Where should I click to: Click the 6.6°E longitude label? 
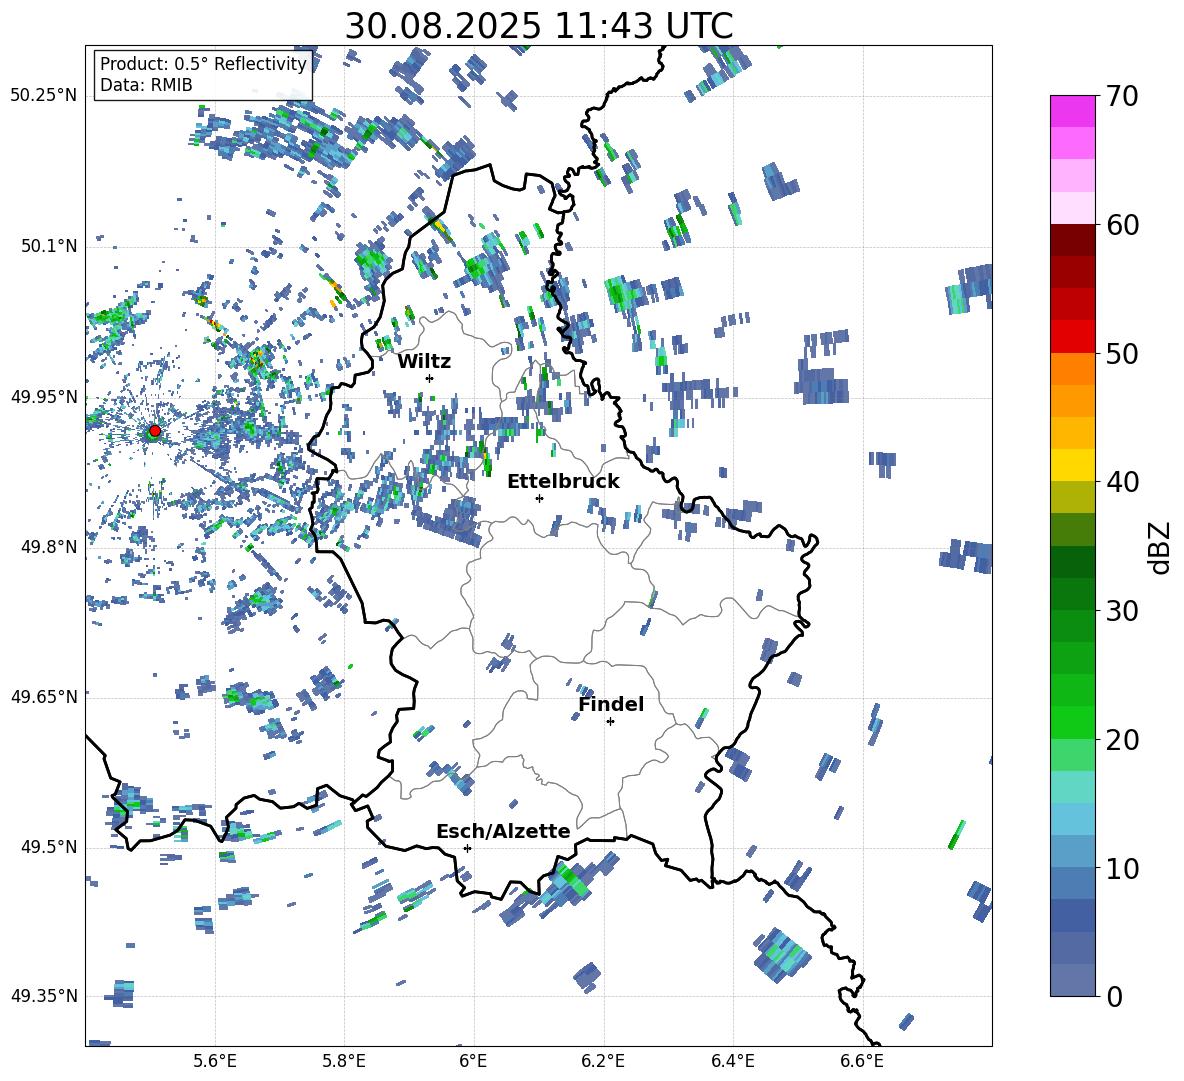862,1061
